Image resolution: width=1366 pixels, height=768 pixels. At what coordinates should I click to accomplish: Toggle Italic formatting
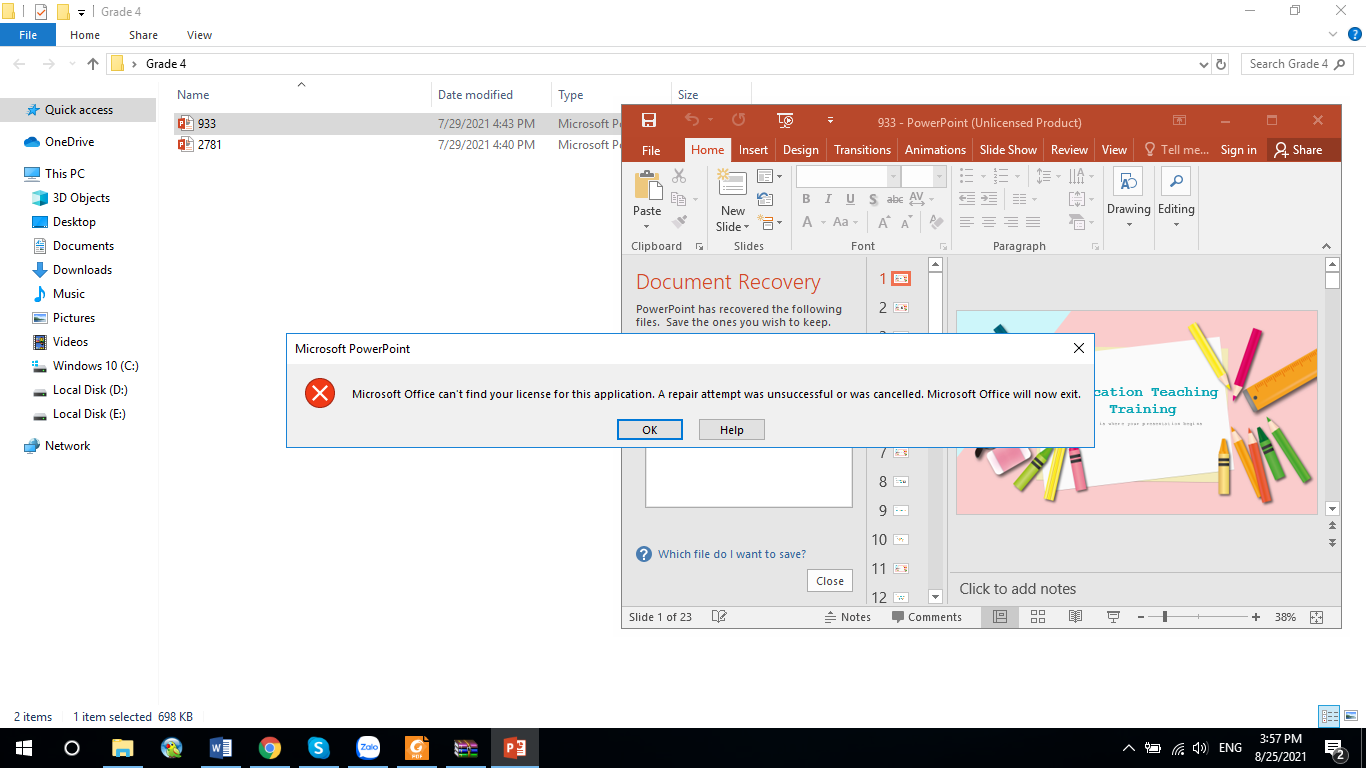[x=828, y=199]
